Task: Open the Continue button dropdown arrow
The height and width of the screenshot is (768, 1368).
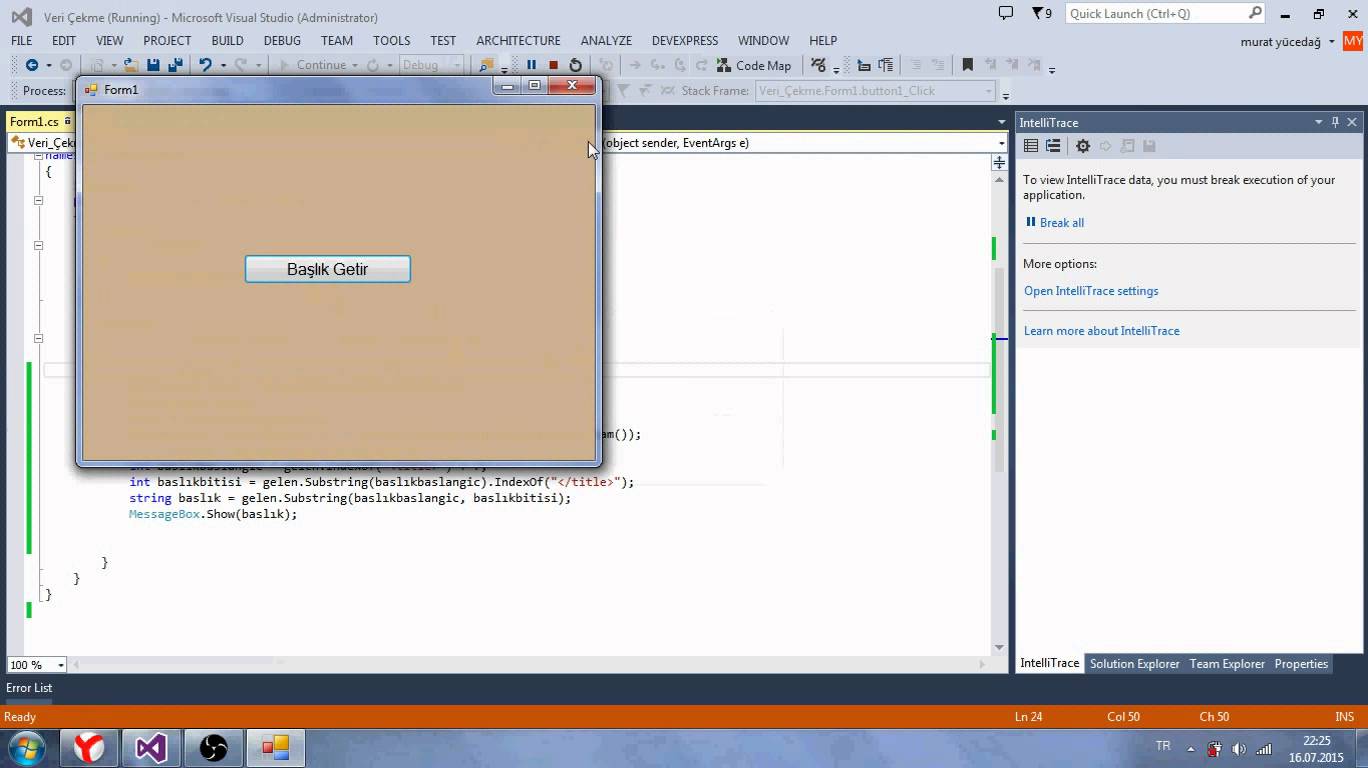Action: point(354,66)
